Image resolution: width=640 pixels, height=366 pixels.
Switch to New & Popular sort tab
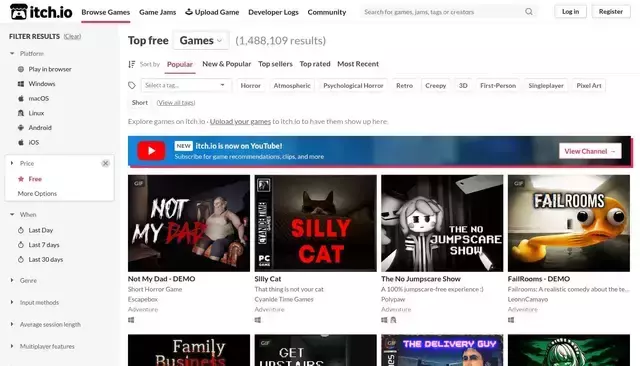coord(227,64)
